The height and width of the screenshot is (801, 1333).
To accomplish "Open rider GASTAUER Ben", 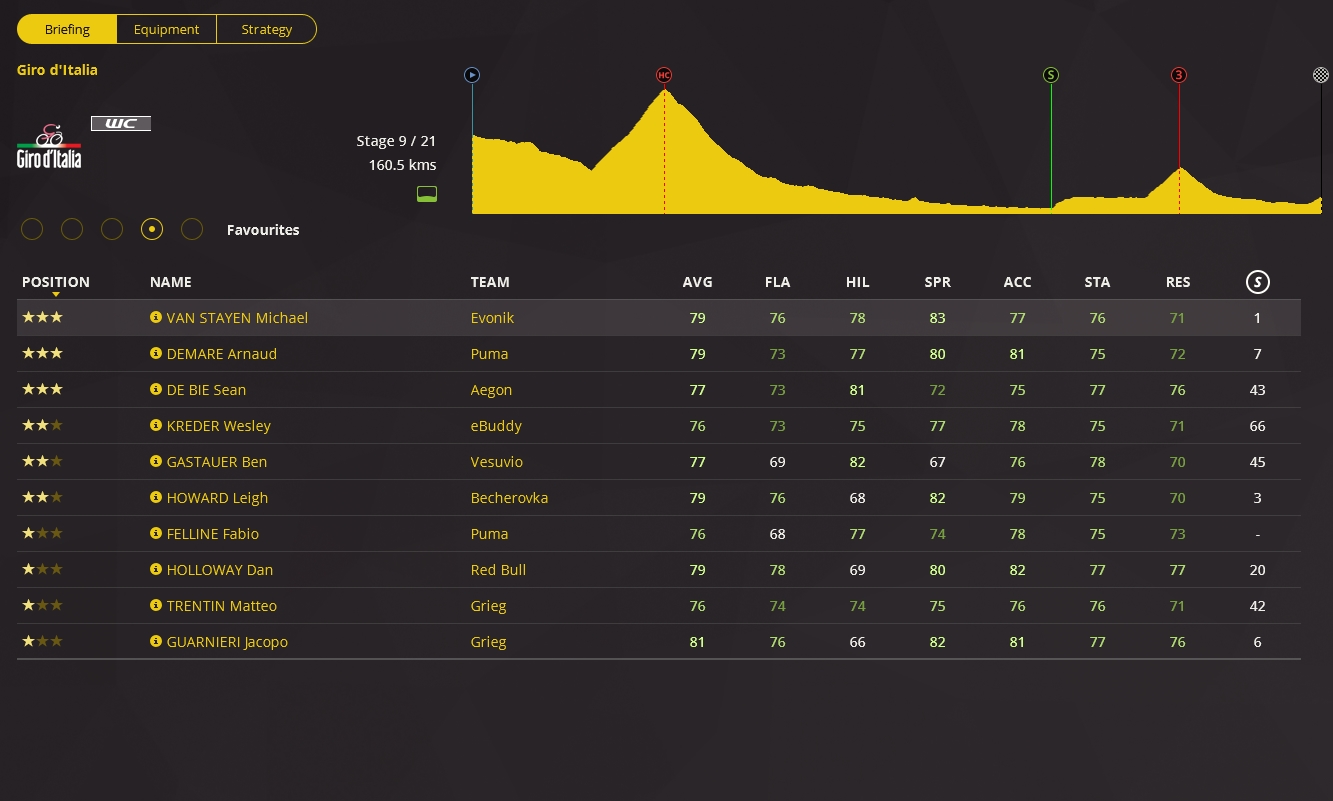I will click(x=217, y=462).
